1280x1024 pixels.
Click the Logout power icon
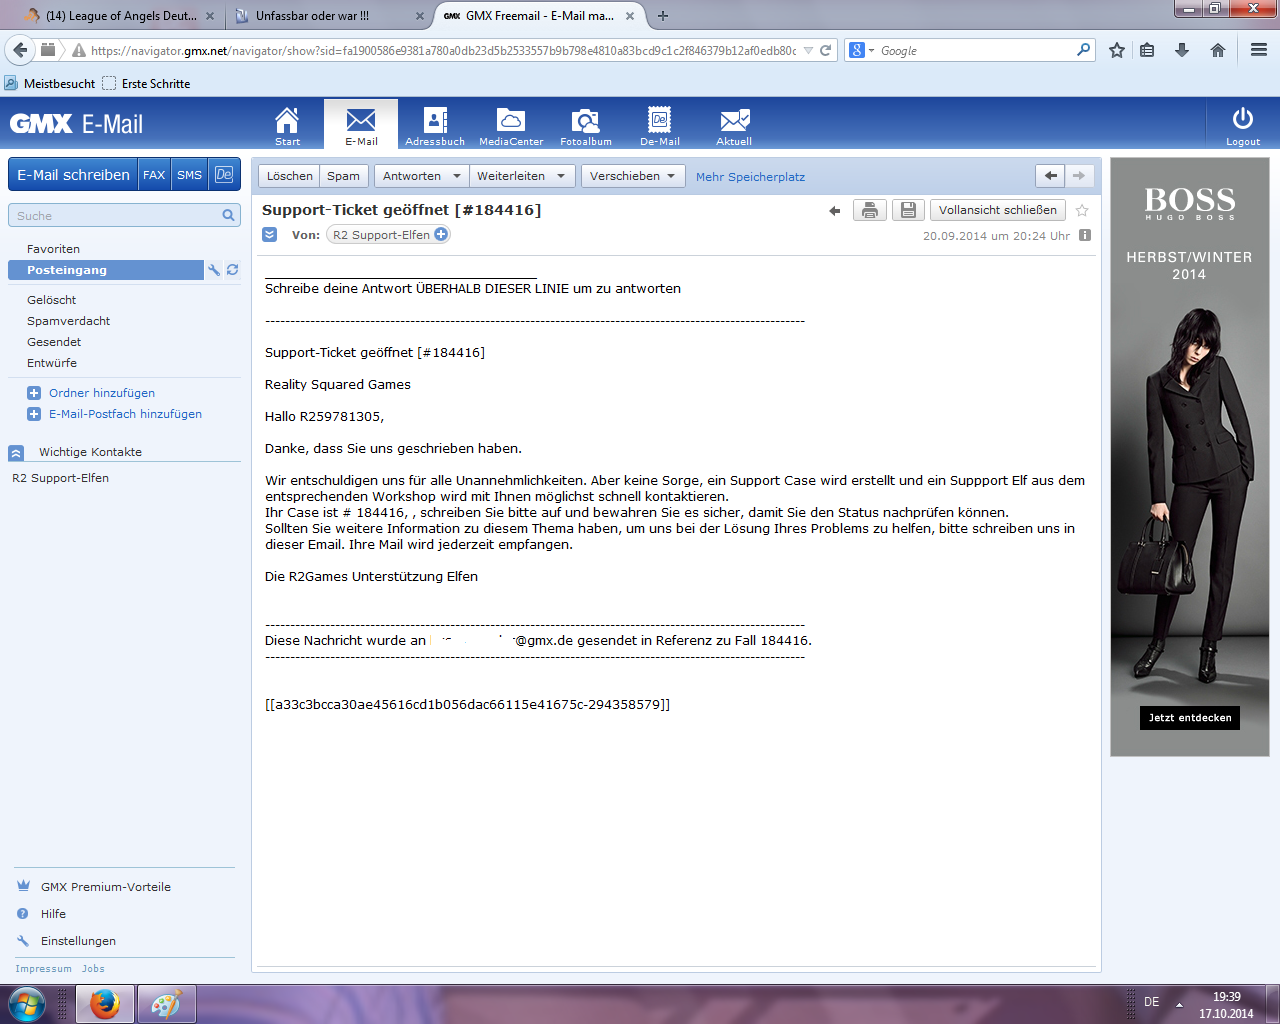click(x=1242, y=120)
